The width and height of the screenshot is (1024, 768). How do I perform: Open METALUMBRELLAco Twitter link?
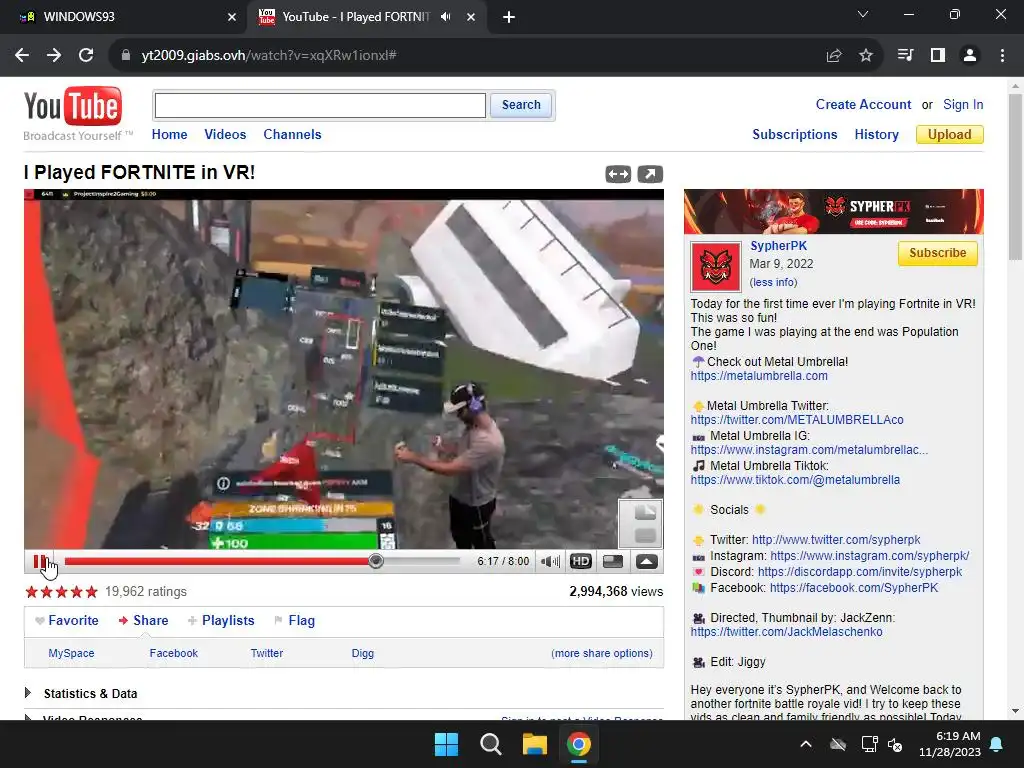(797, 420)
